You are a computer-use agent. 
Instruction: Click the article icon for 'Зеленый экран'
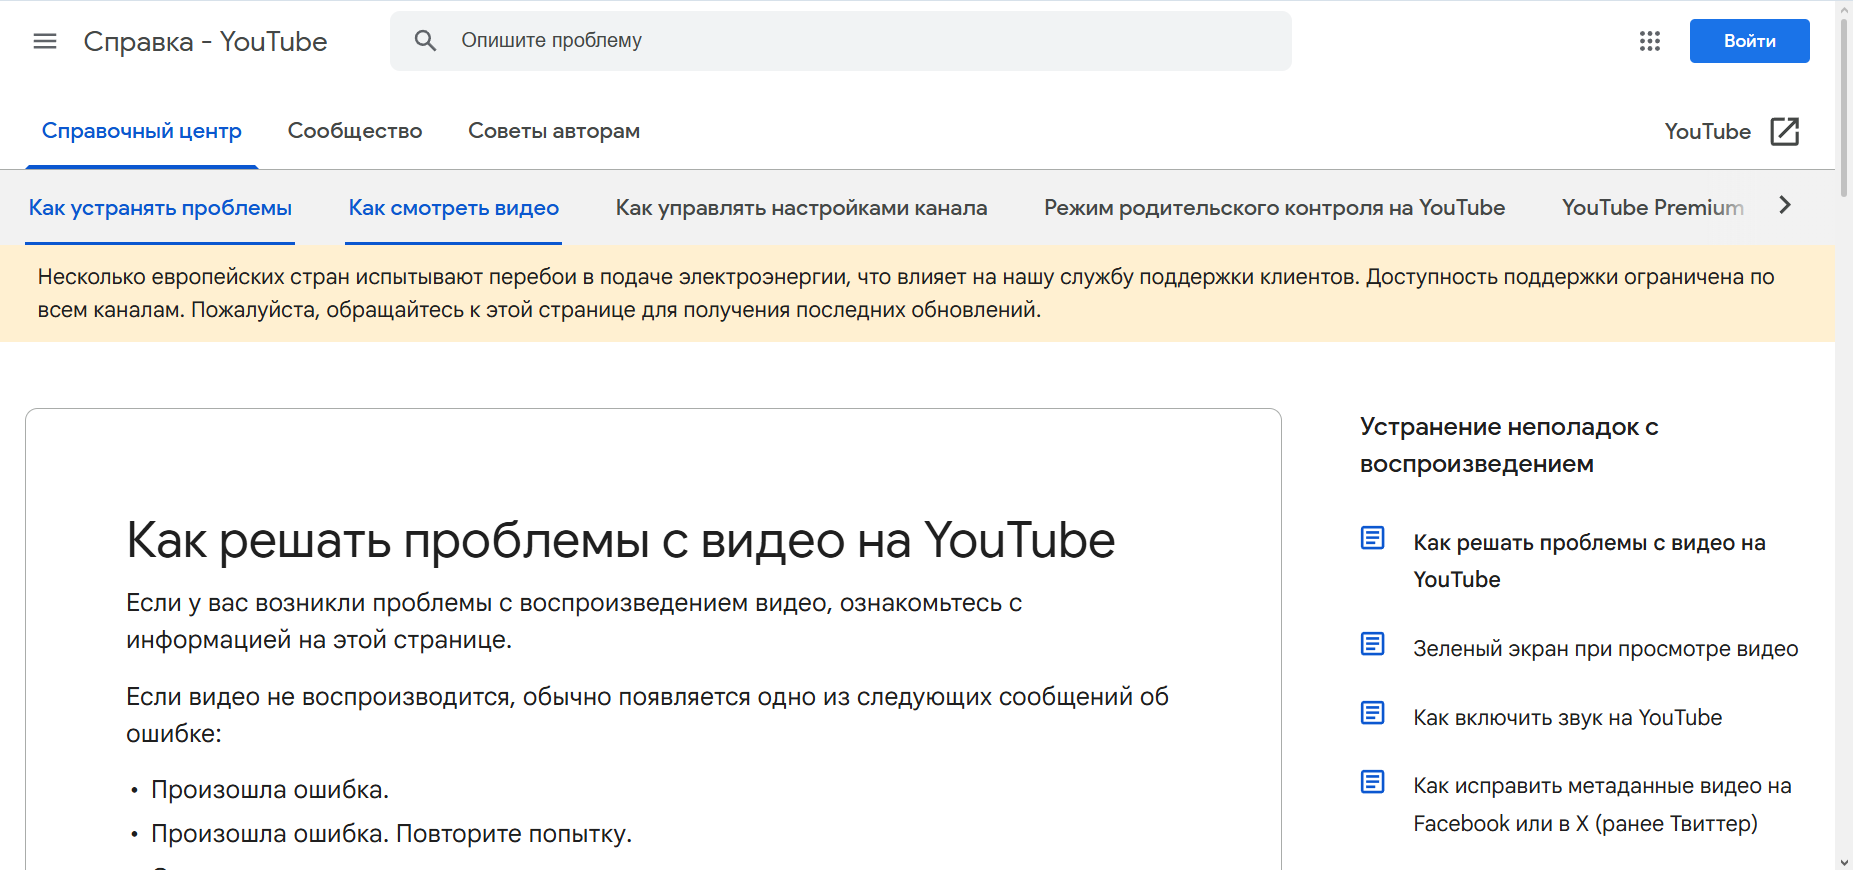click(x=1373, y=644)
